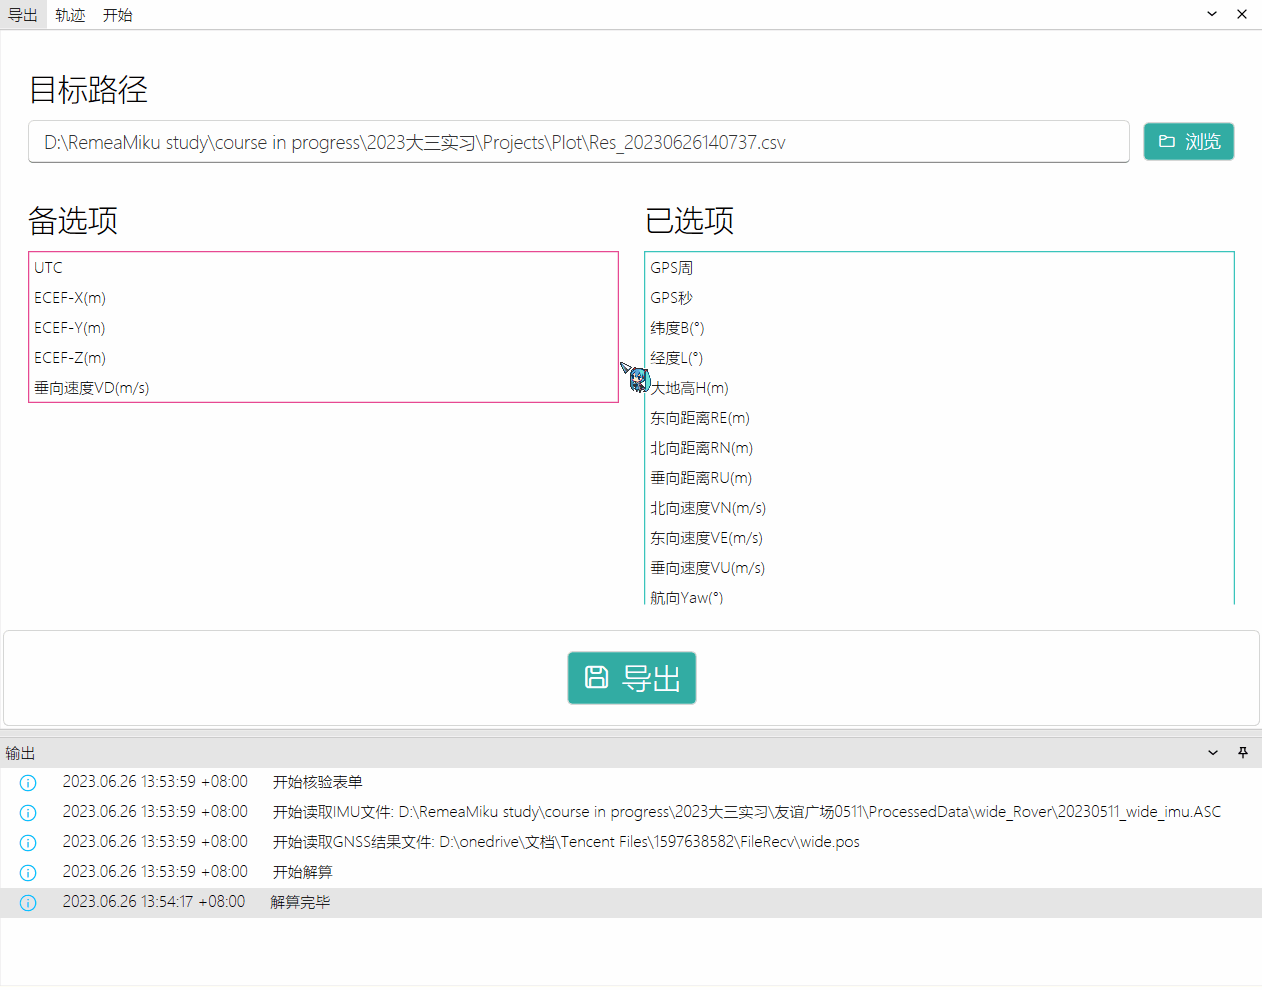Image resolution: width=1262 pixels, height=990 pixels.
Task: Switch to the 开始 tab
Action: 117,15
